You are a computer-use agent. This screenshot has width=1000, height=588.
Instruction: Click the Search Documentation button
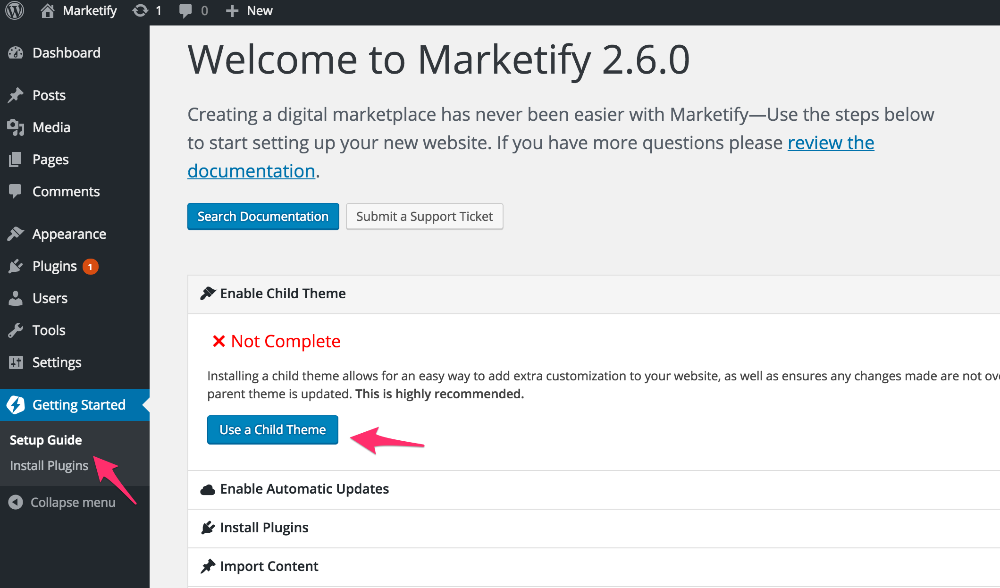pos(263,217)
